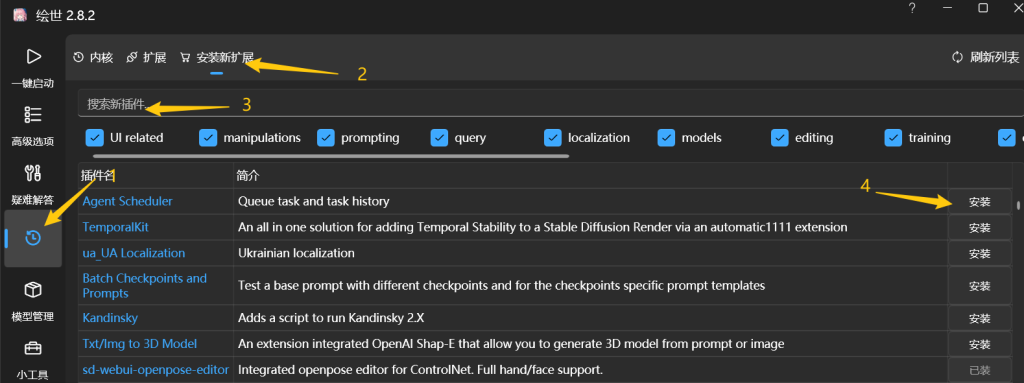Open 小工具 toolbox icon in sidebar
1024x383 pixels.
pyautogui.click(x=33, y=348)
